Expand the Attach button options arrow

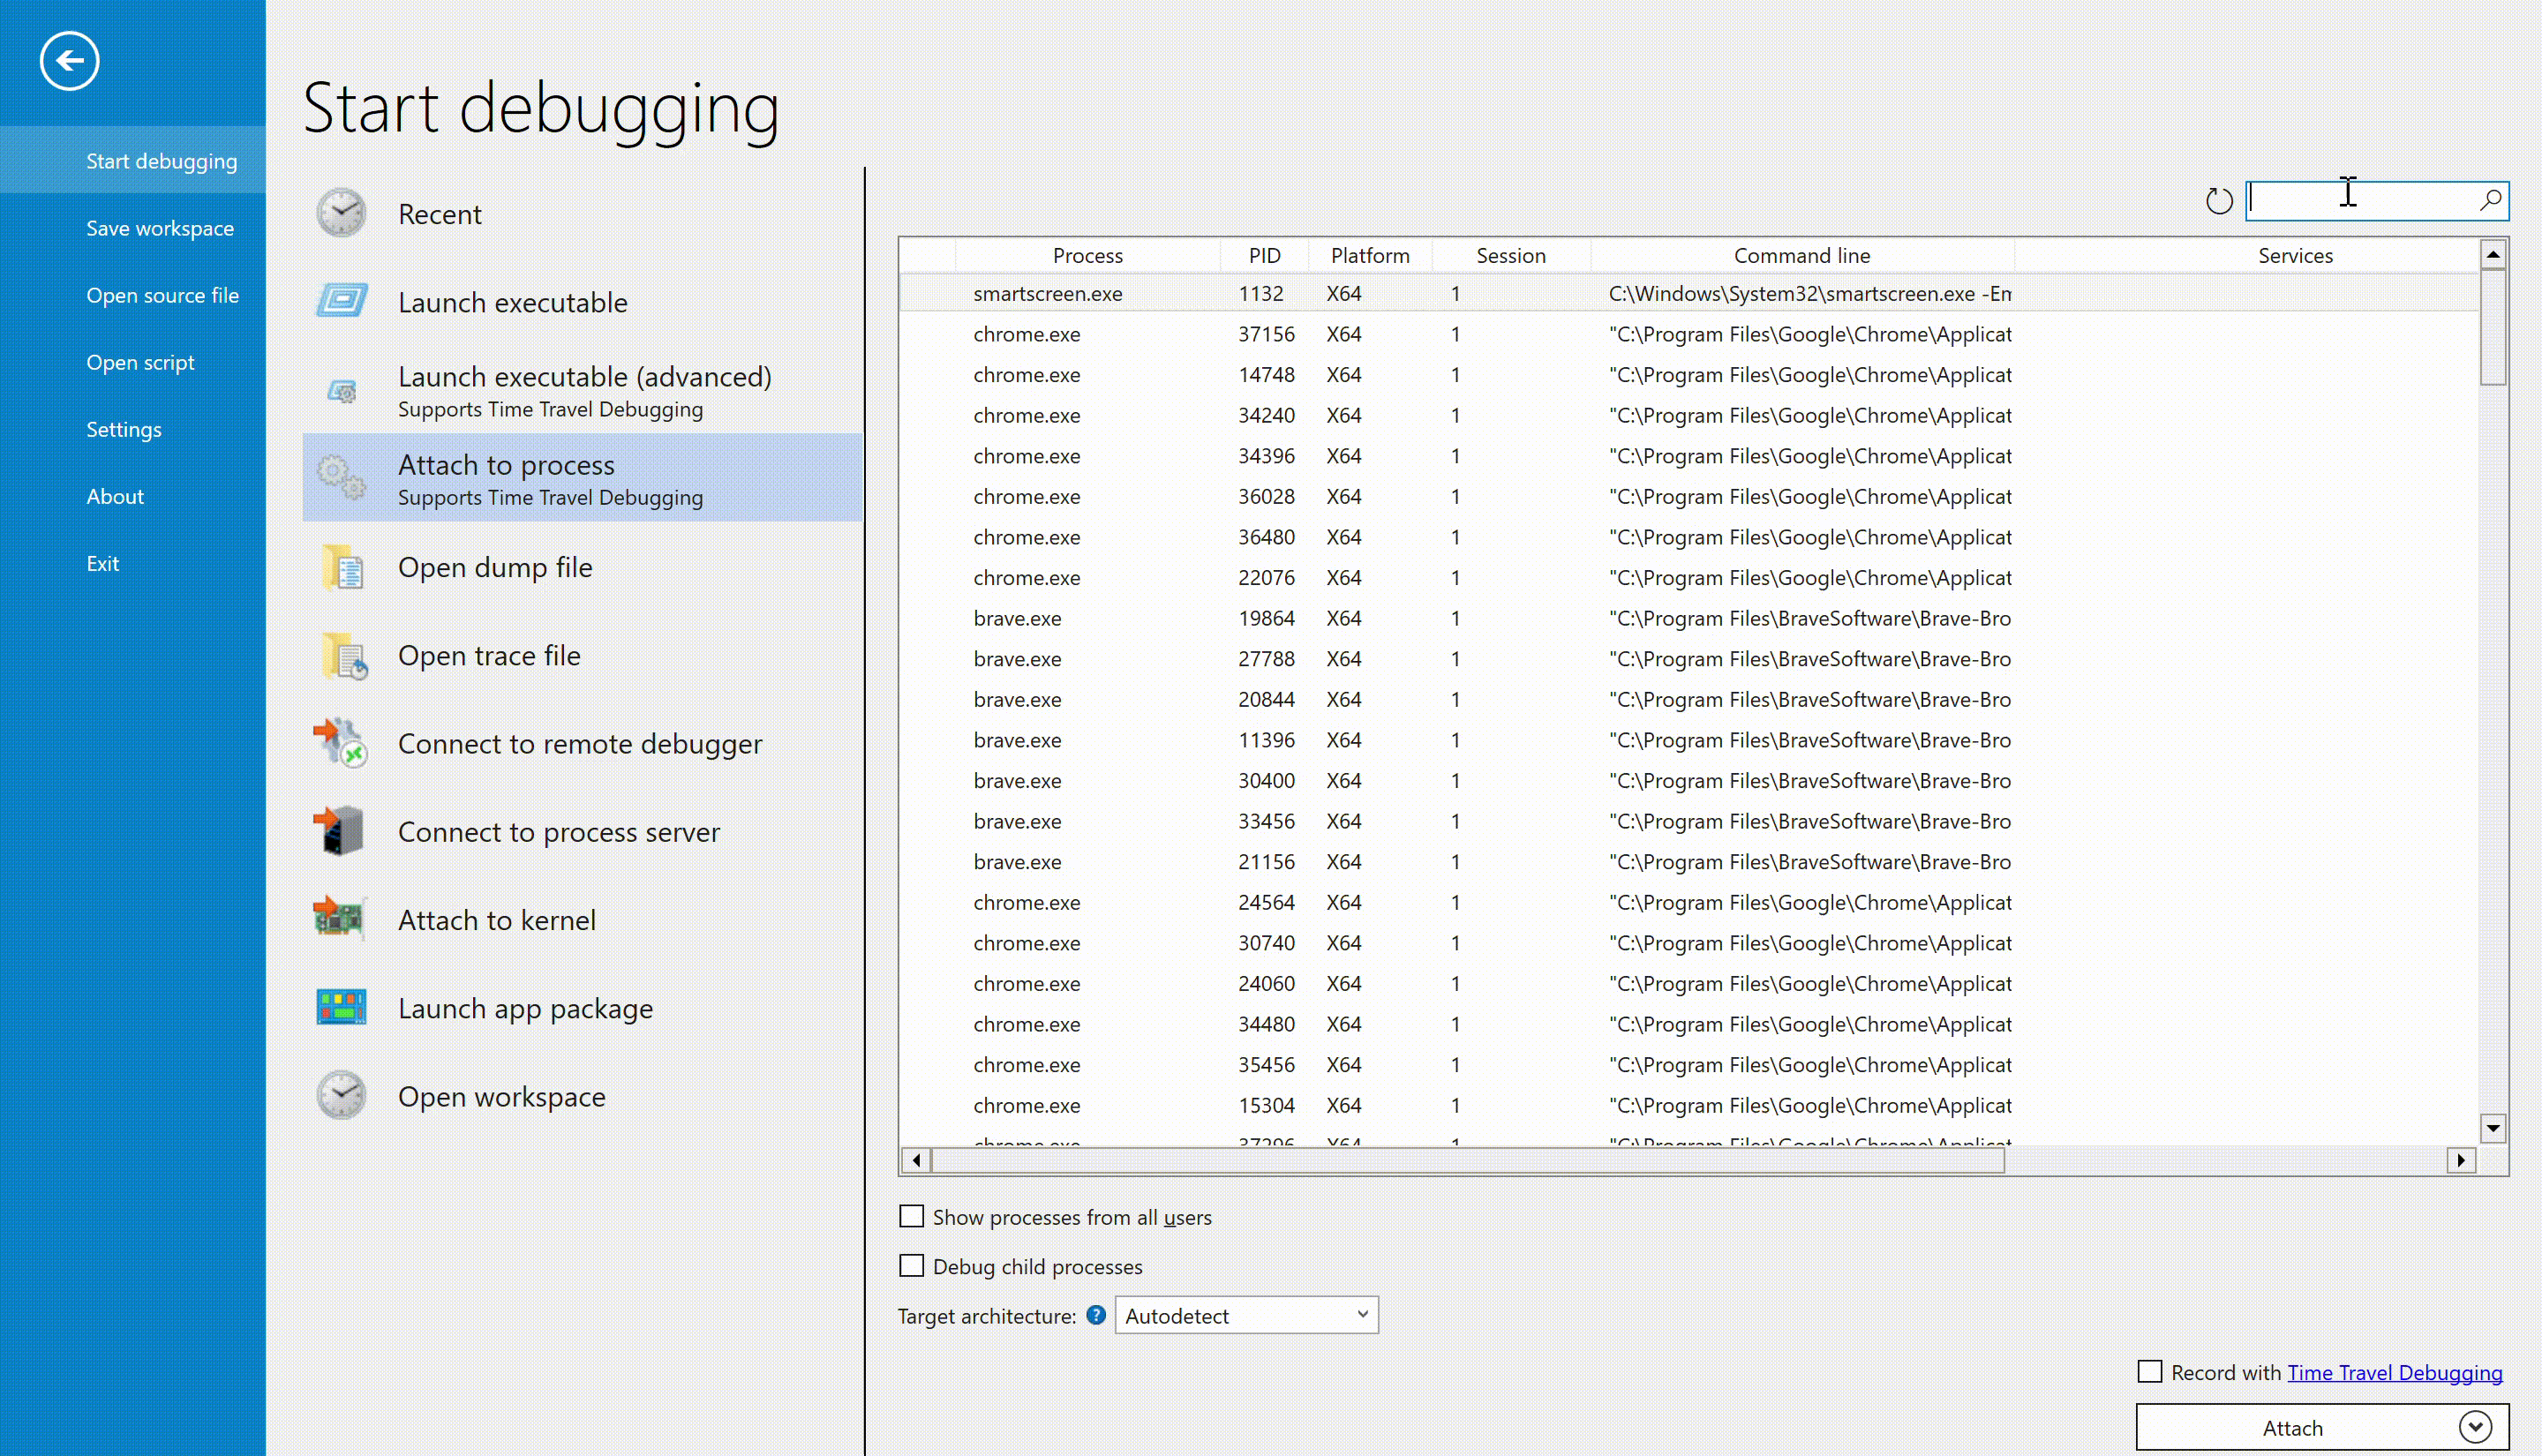click(x=2475, y=1427)
